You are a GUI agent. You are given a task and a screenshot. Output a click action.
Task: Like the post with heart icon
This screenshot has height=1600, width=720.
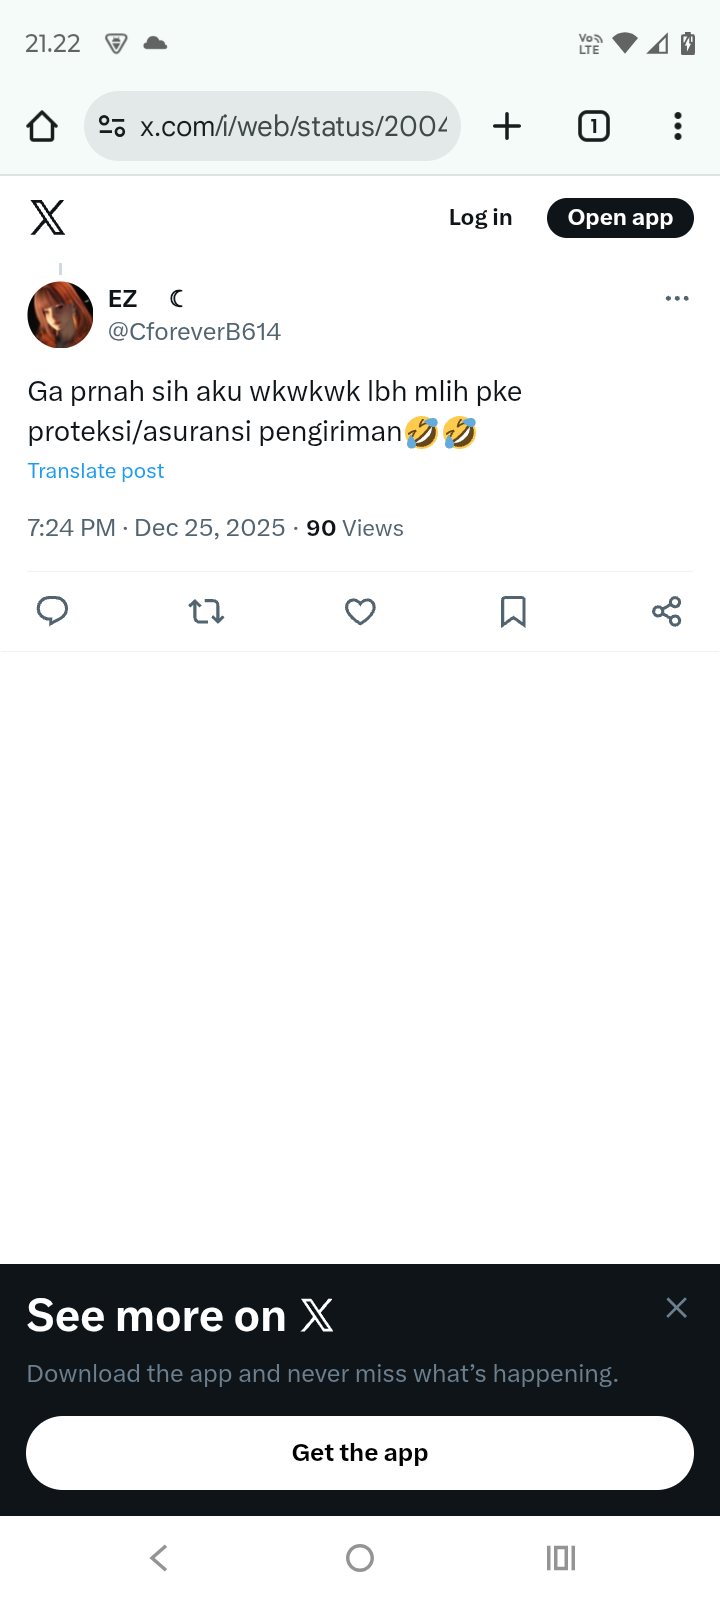click(x=360, y=611)
